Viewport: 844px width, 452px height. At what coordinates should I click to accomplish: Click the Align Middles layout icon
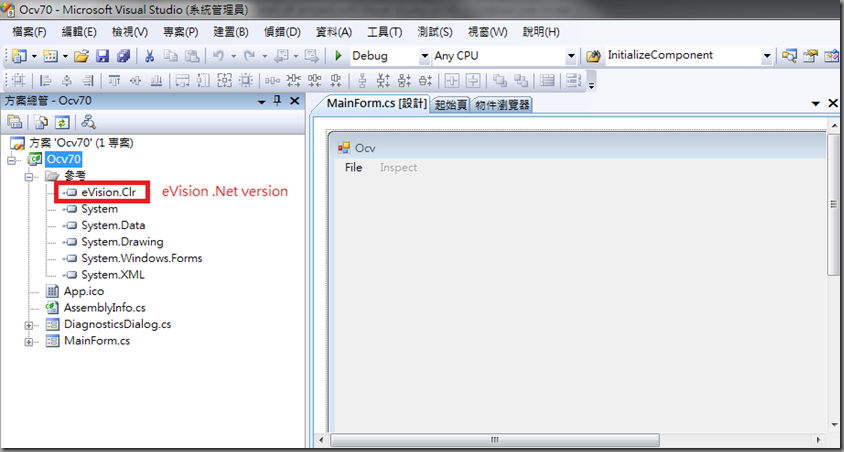(x=135, y=81)
